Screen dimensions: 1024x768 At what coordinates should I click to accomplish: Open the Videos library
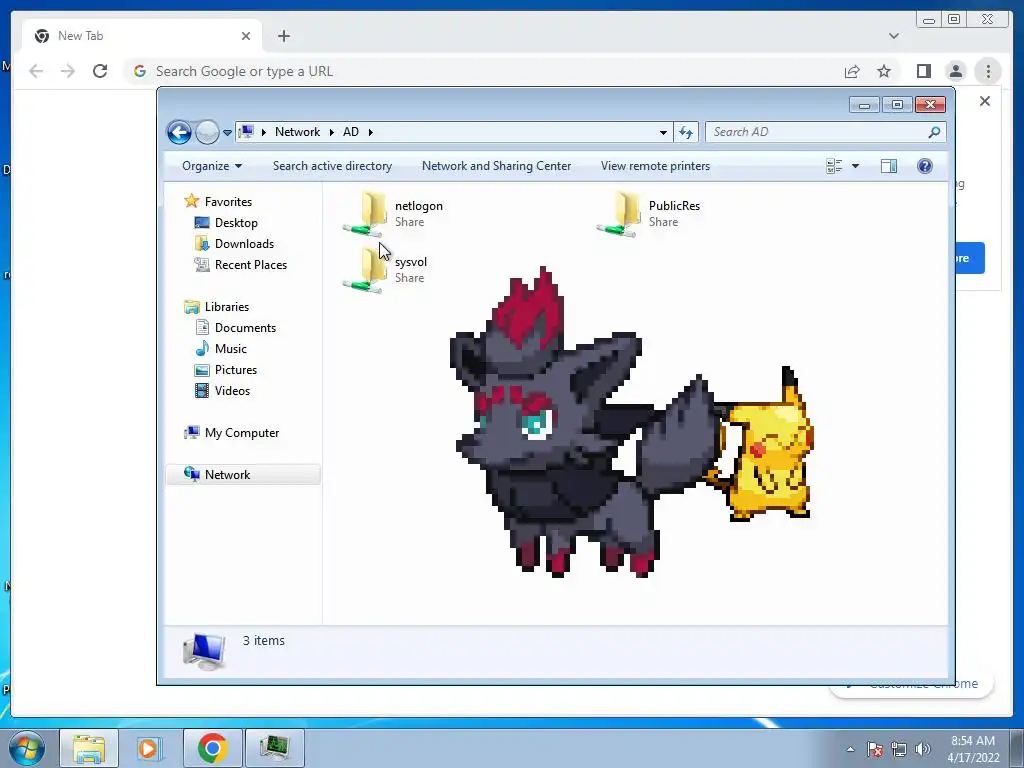pyautogui.click(x=223, y=391)
